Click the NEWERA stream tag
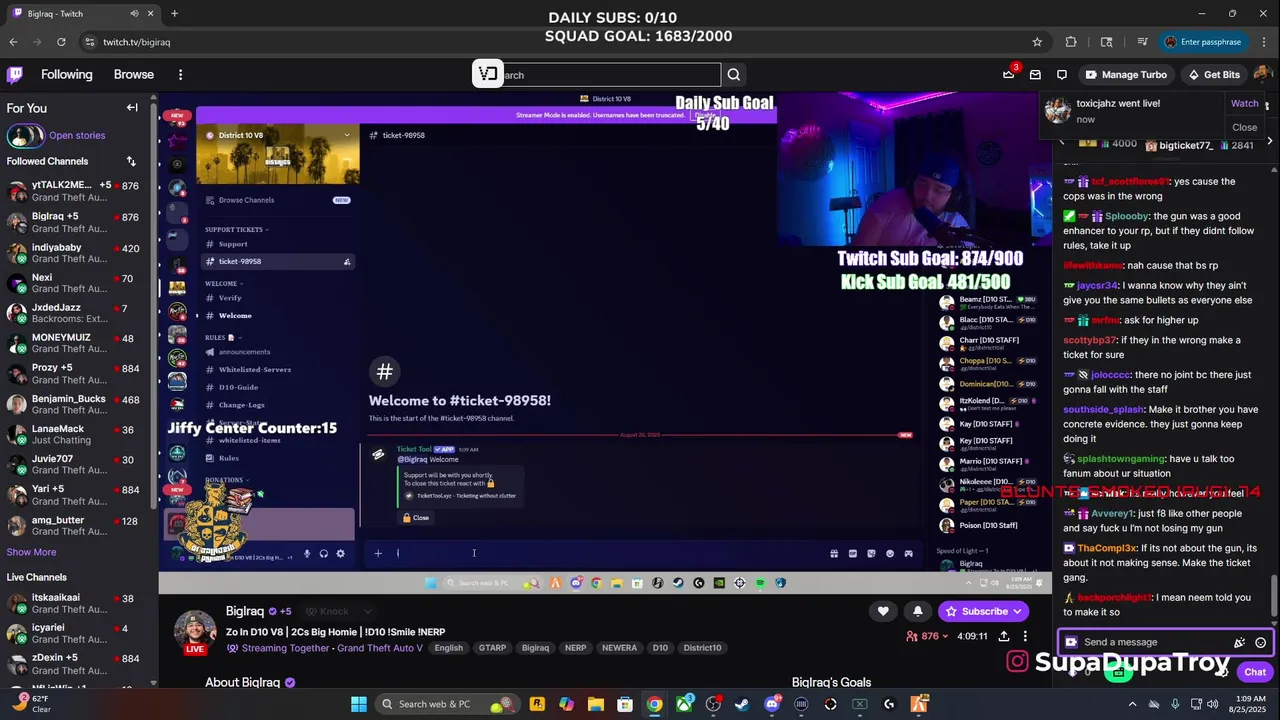1280x720 pixels. tap(619, 648)
